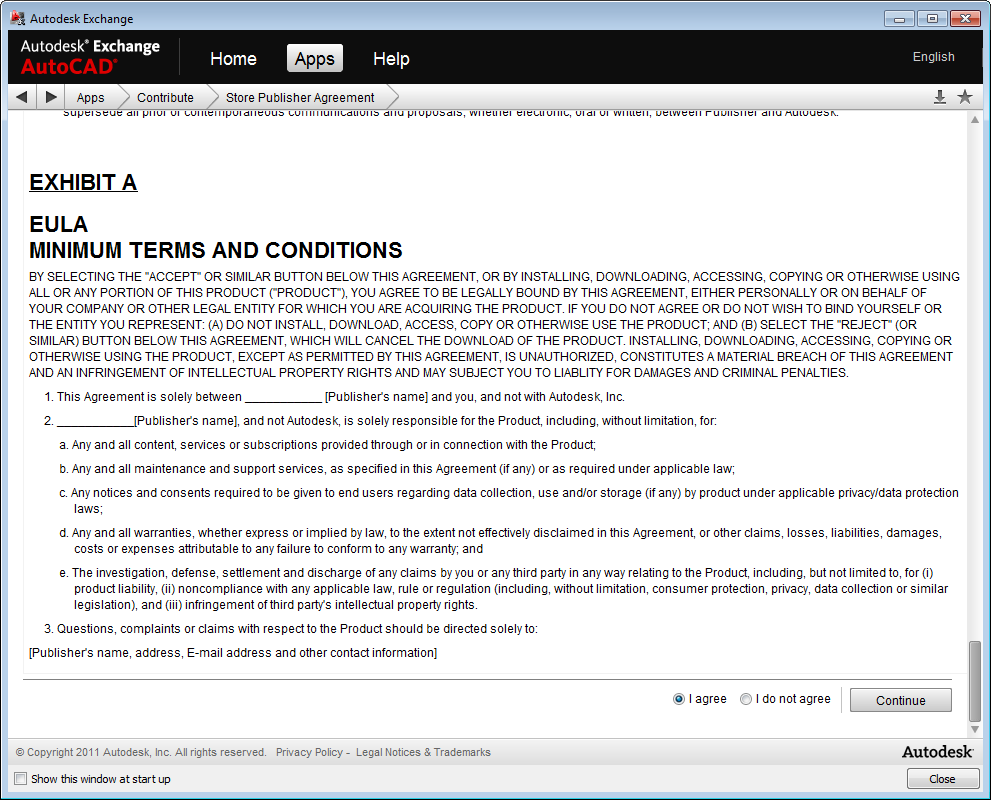Open Legal Notices & Trademarks link

(x=423, y=752)
